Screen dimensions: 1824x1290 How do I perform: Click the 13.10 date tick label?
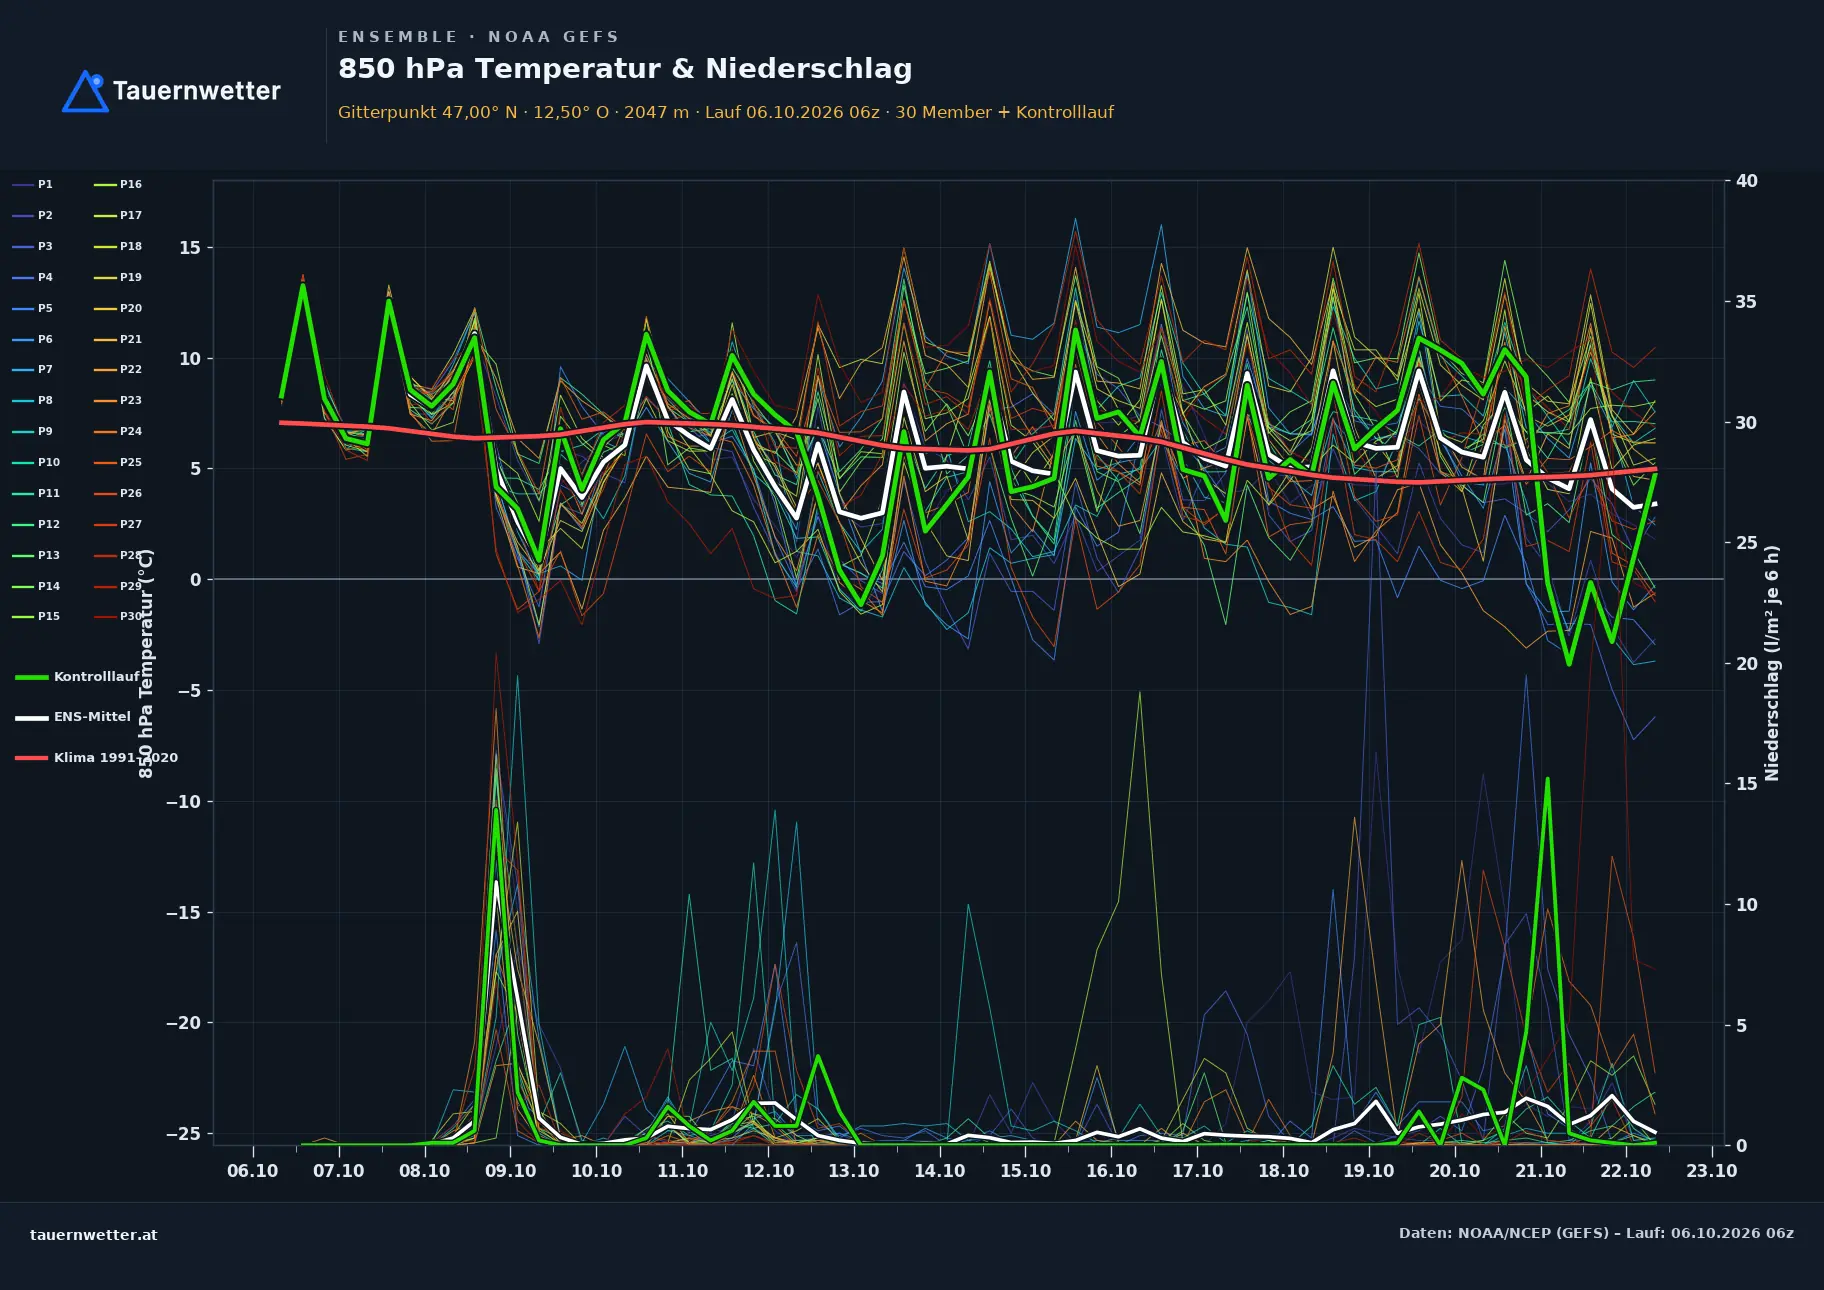854,1171
